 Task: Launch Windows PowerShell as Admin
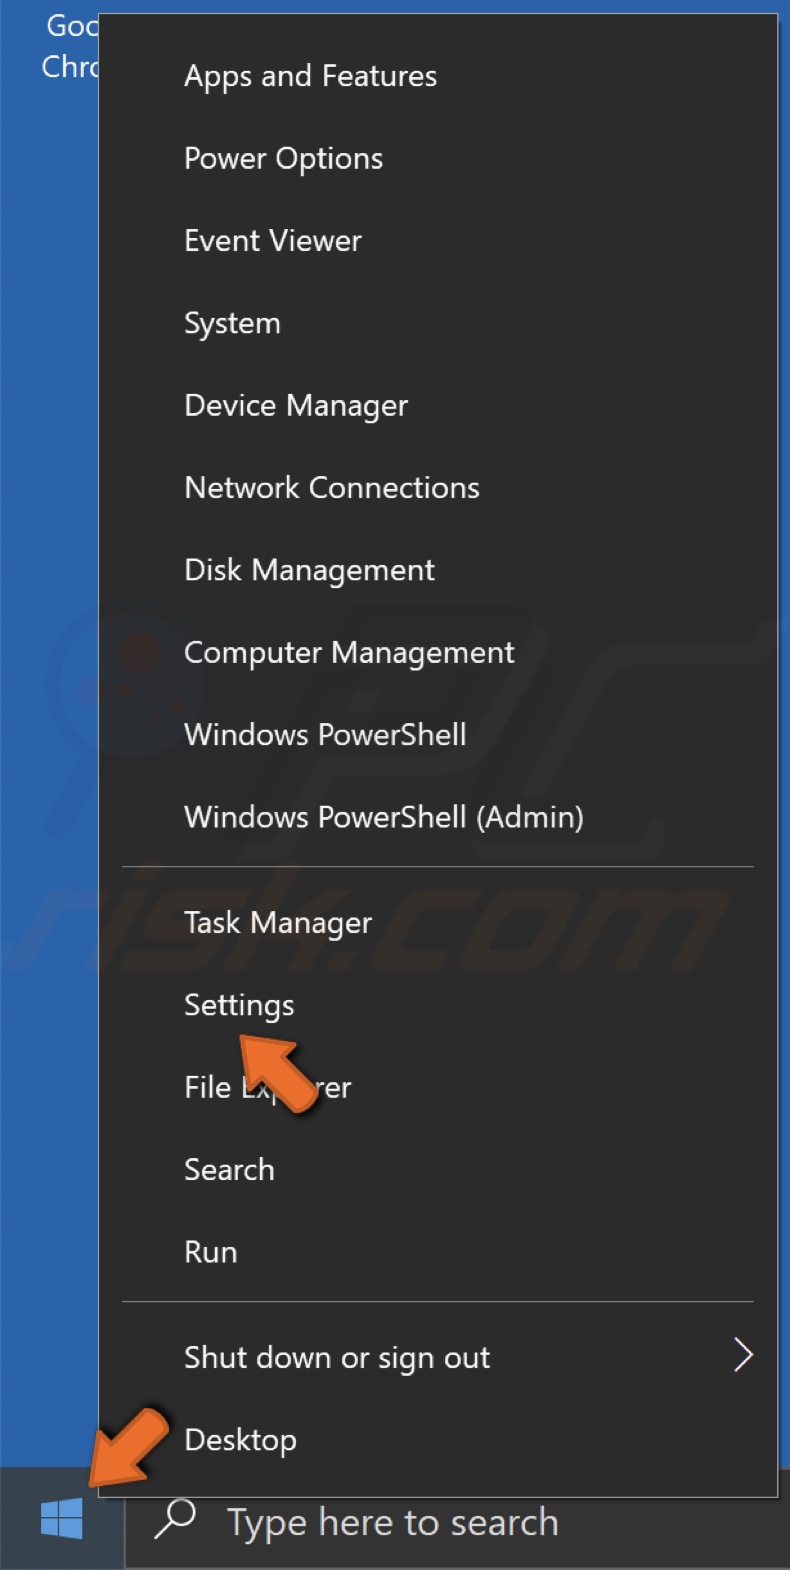(x=384, y=817)
